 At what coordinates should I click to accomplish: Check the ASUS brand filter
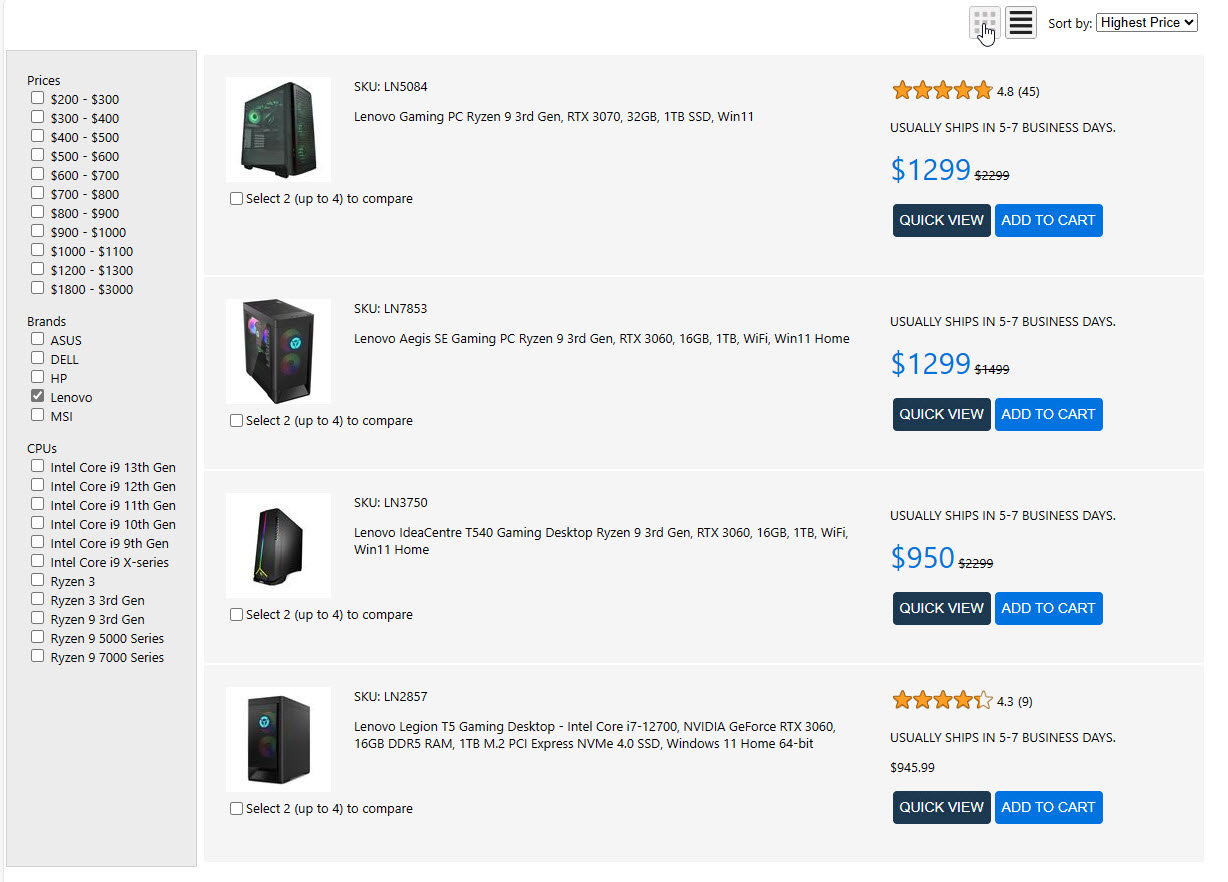tap(38, 340)
